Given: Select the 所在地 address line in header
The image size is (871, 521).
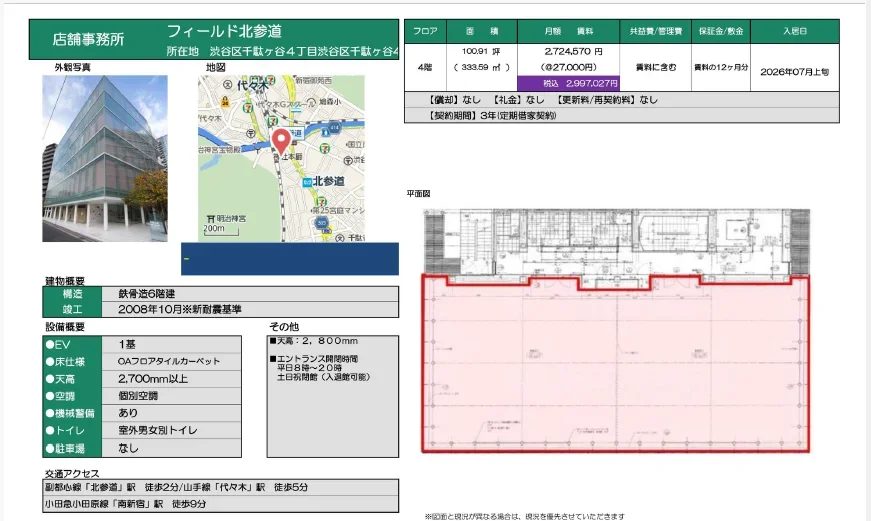Looking at the screenshot, I should pos(283,51).
